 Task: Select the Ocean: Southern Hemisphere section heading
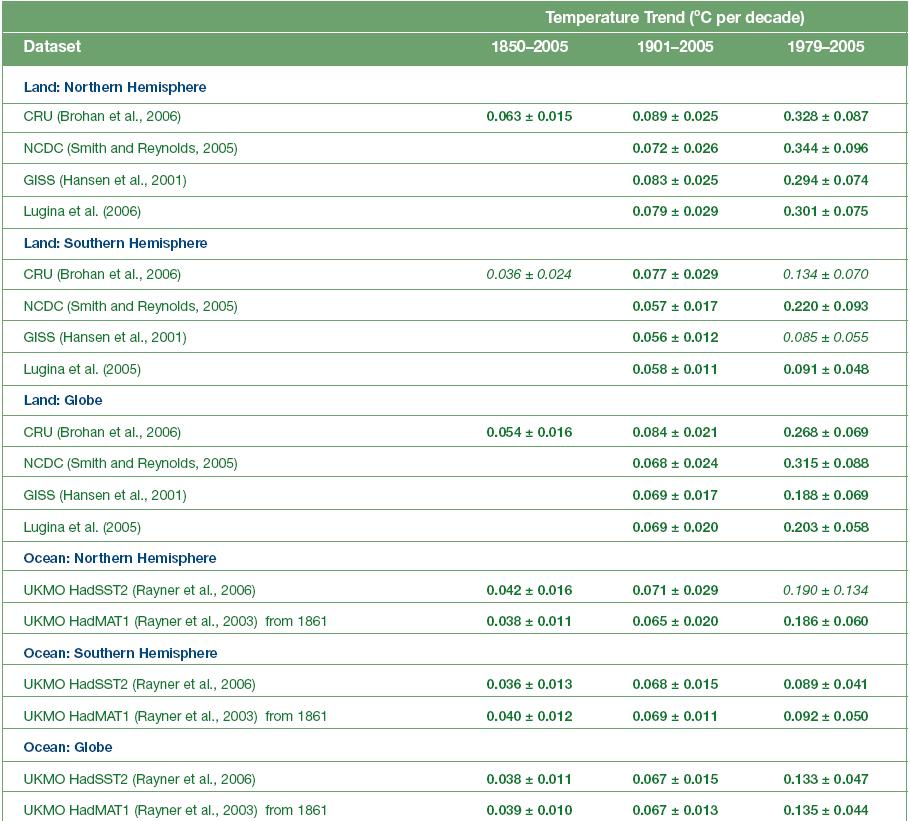(121, 653)
